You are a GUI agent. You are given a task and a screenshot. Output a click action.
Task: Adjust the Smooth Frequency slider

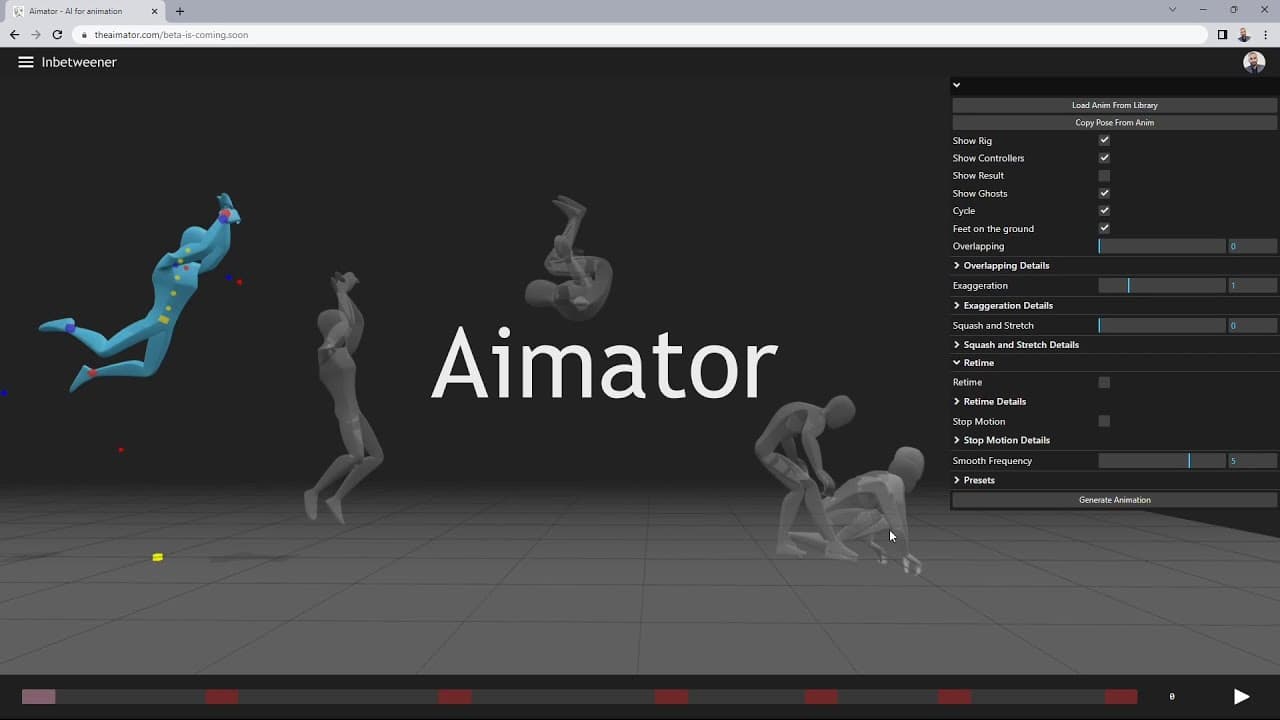coord(1161,461)
